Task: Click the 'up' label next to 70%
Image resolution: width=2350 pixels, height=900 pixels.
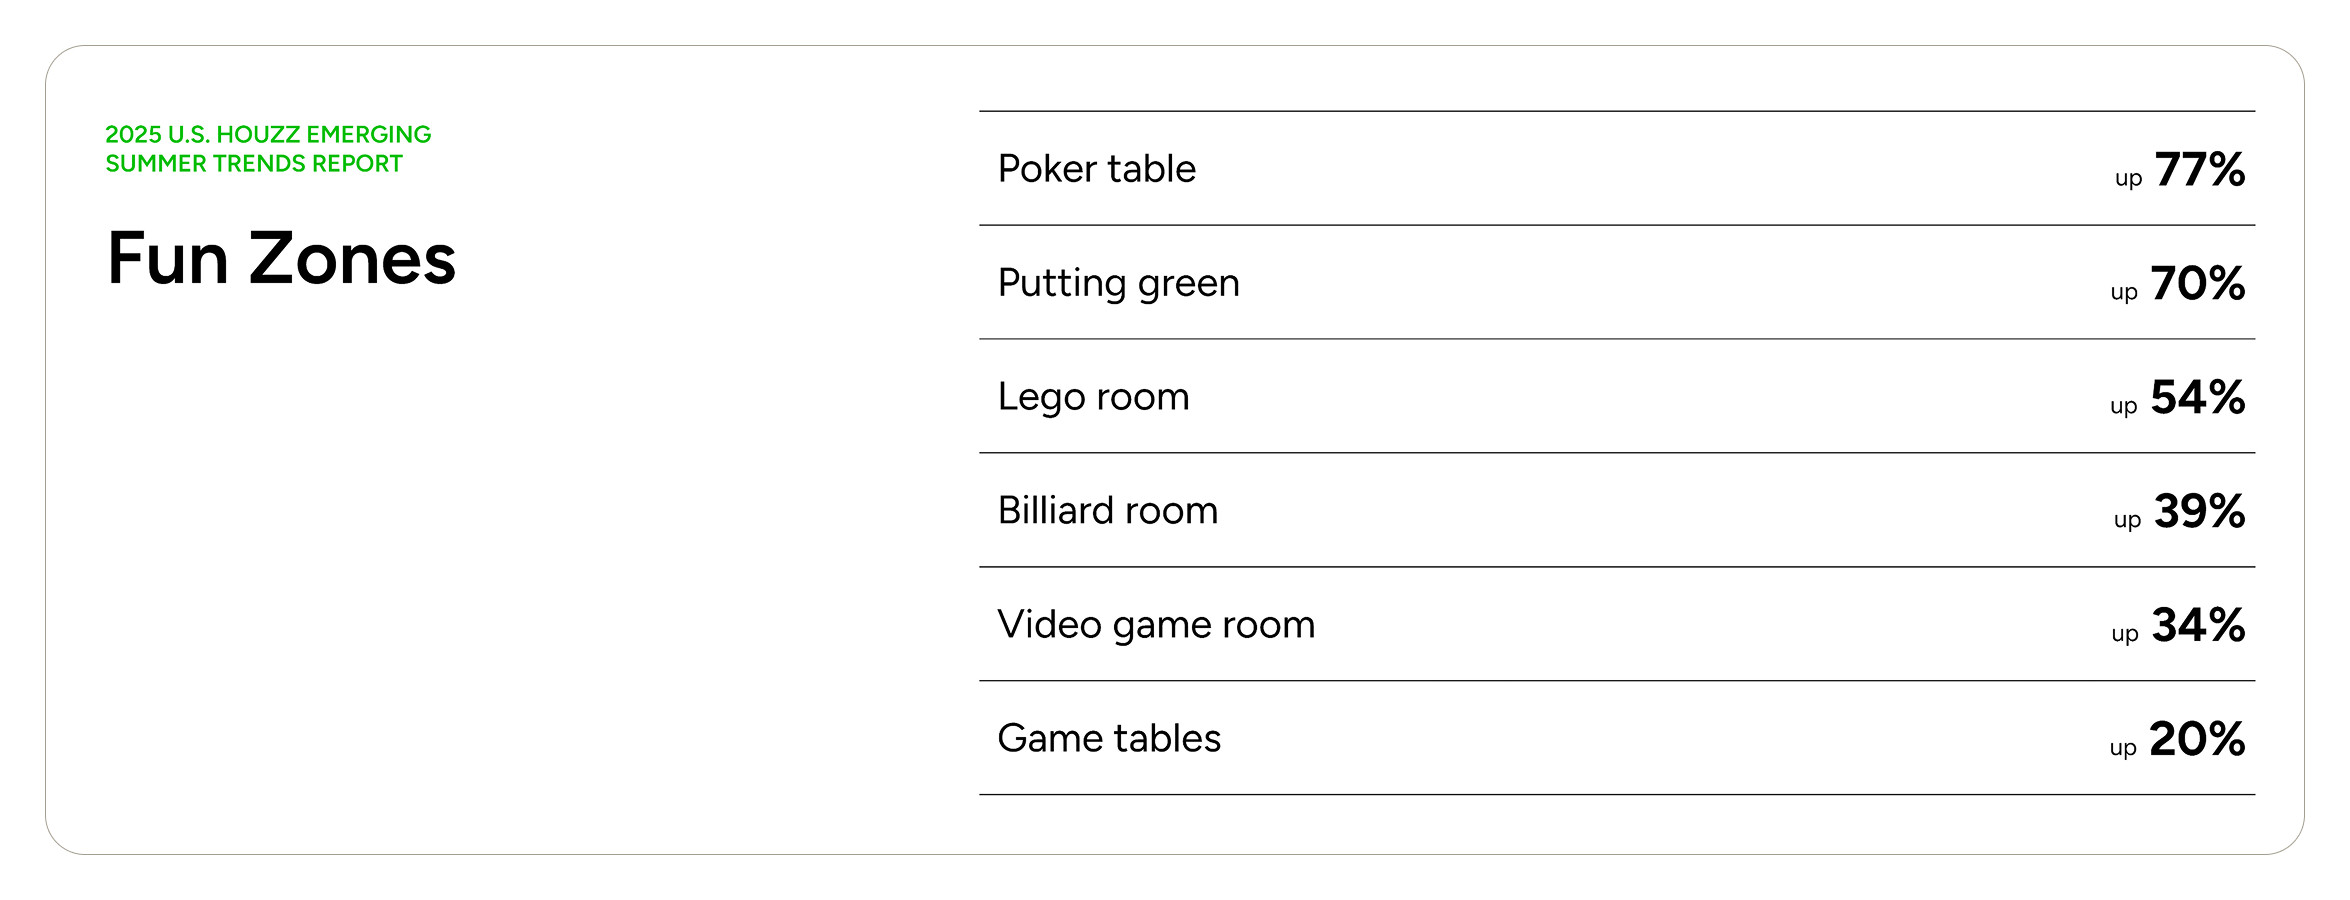Action: coord(2124,293)
